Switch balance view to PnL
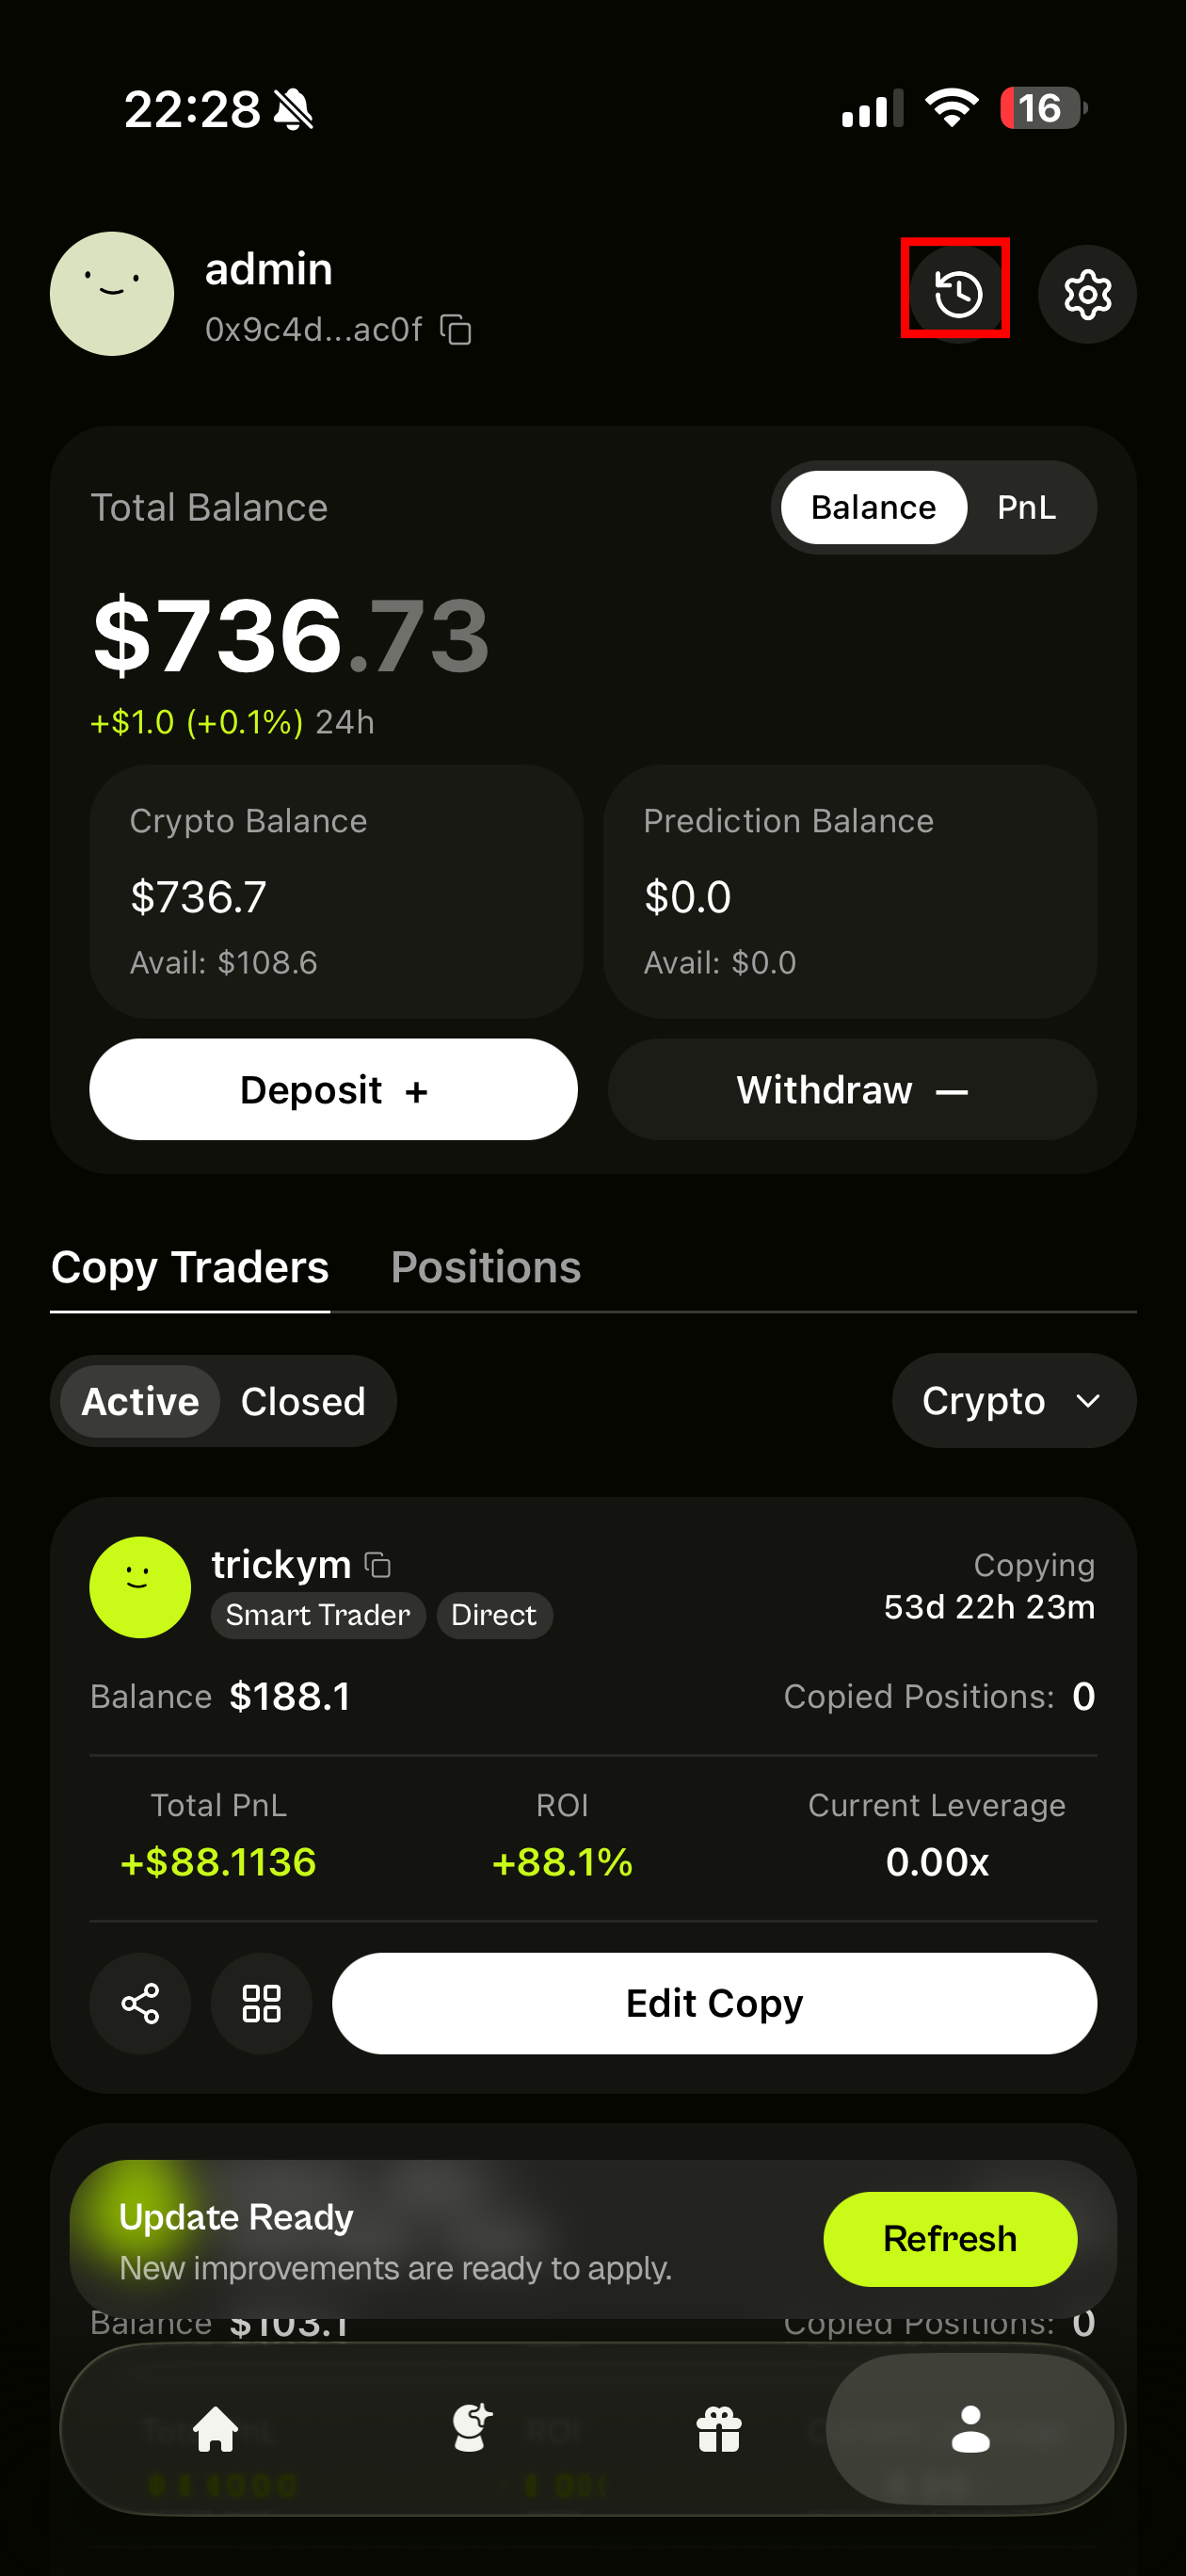1186x2576 pixels. point(1026,507)
